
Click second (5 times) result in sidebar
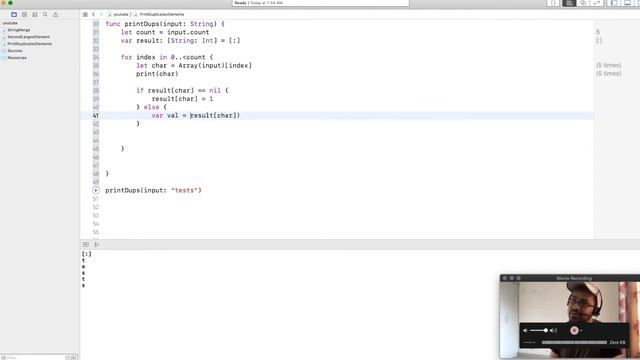pos(609,73)
